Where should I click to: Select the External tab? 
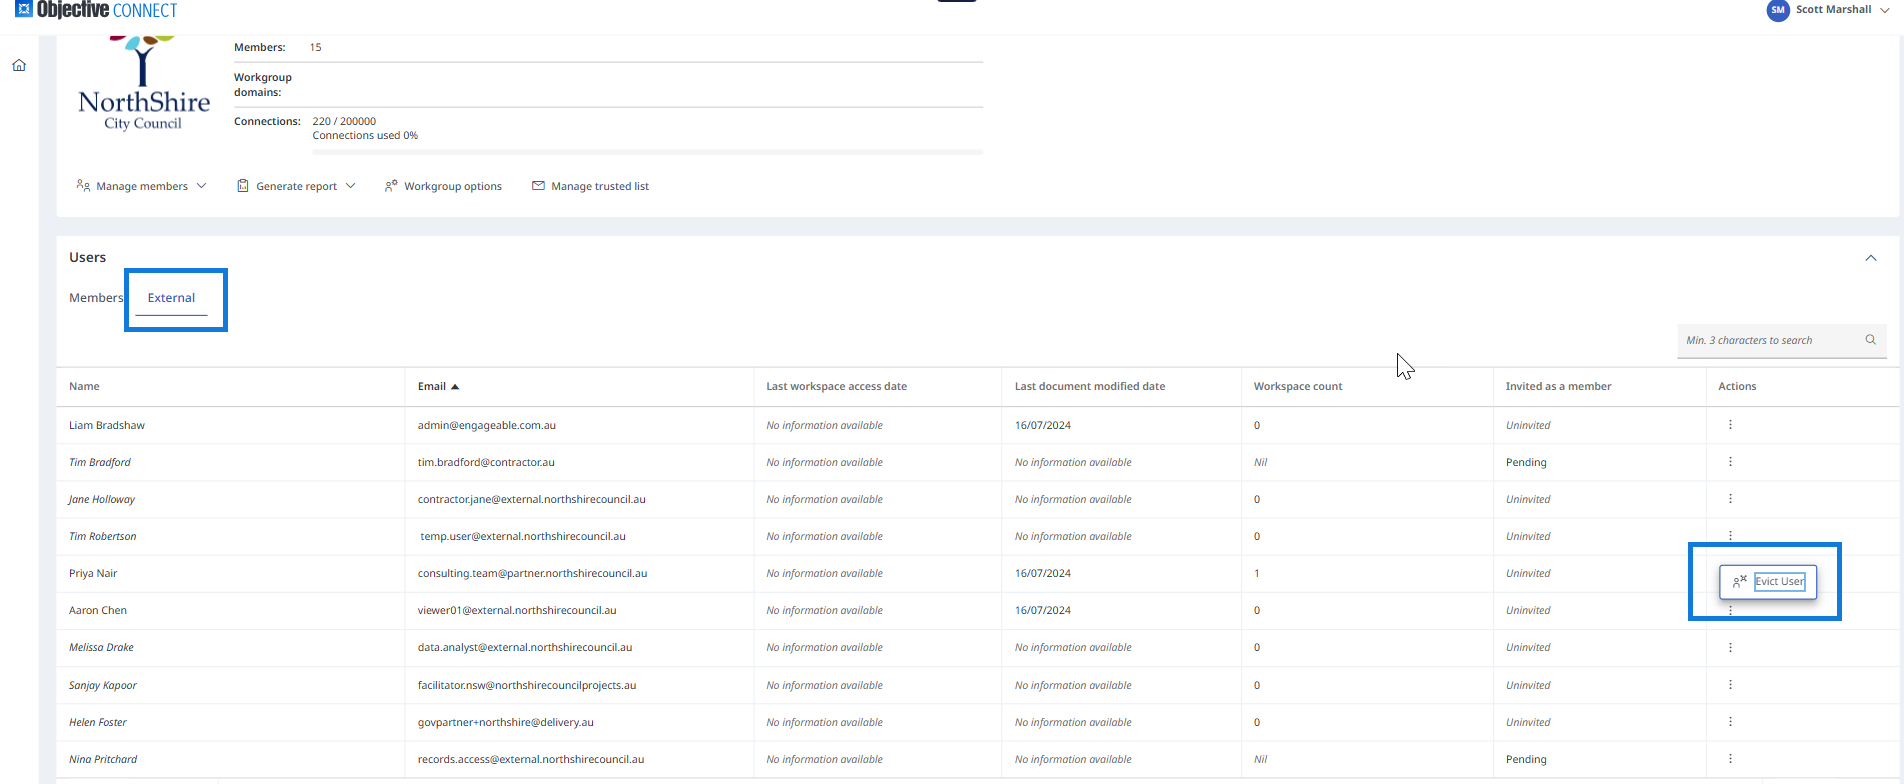pos(171,298)
